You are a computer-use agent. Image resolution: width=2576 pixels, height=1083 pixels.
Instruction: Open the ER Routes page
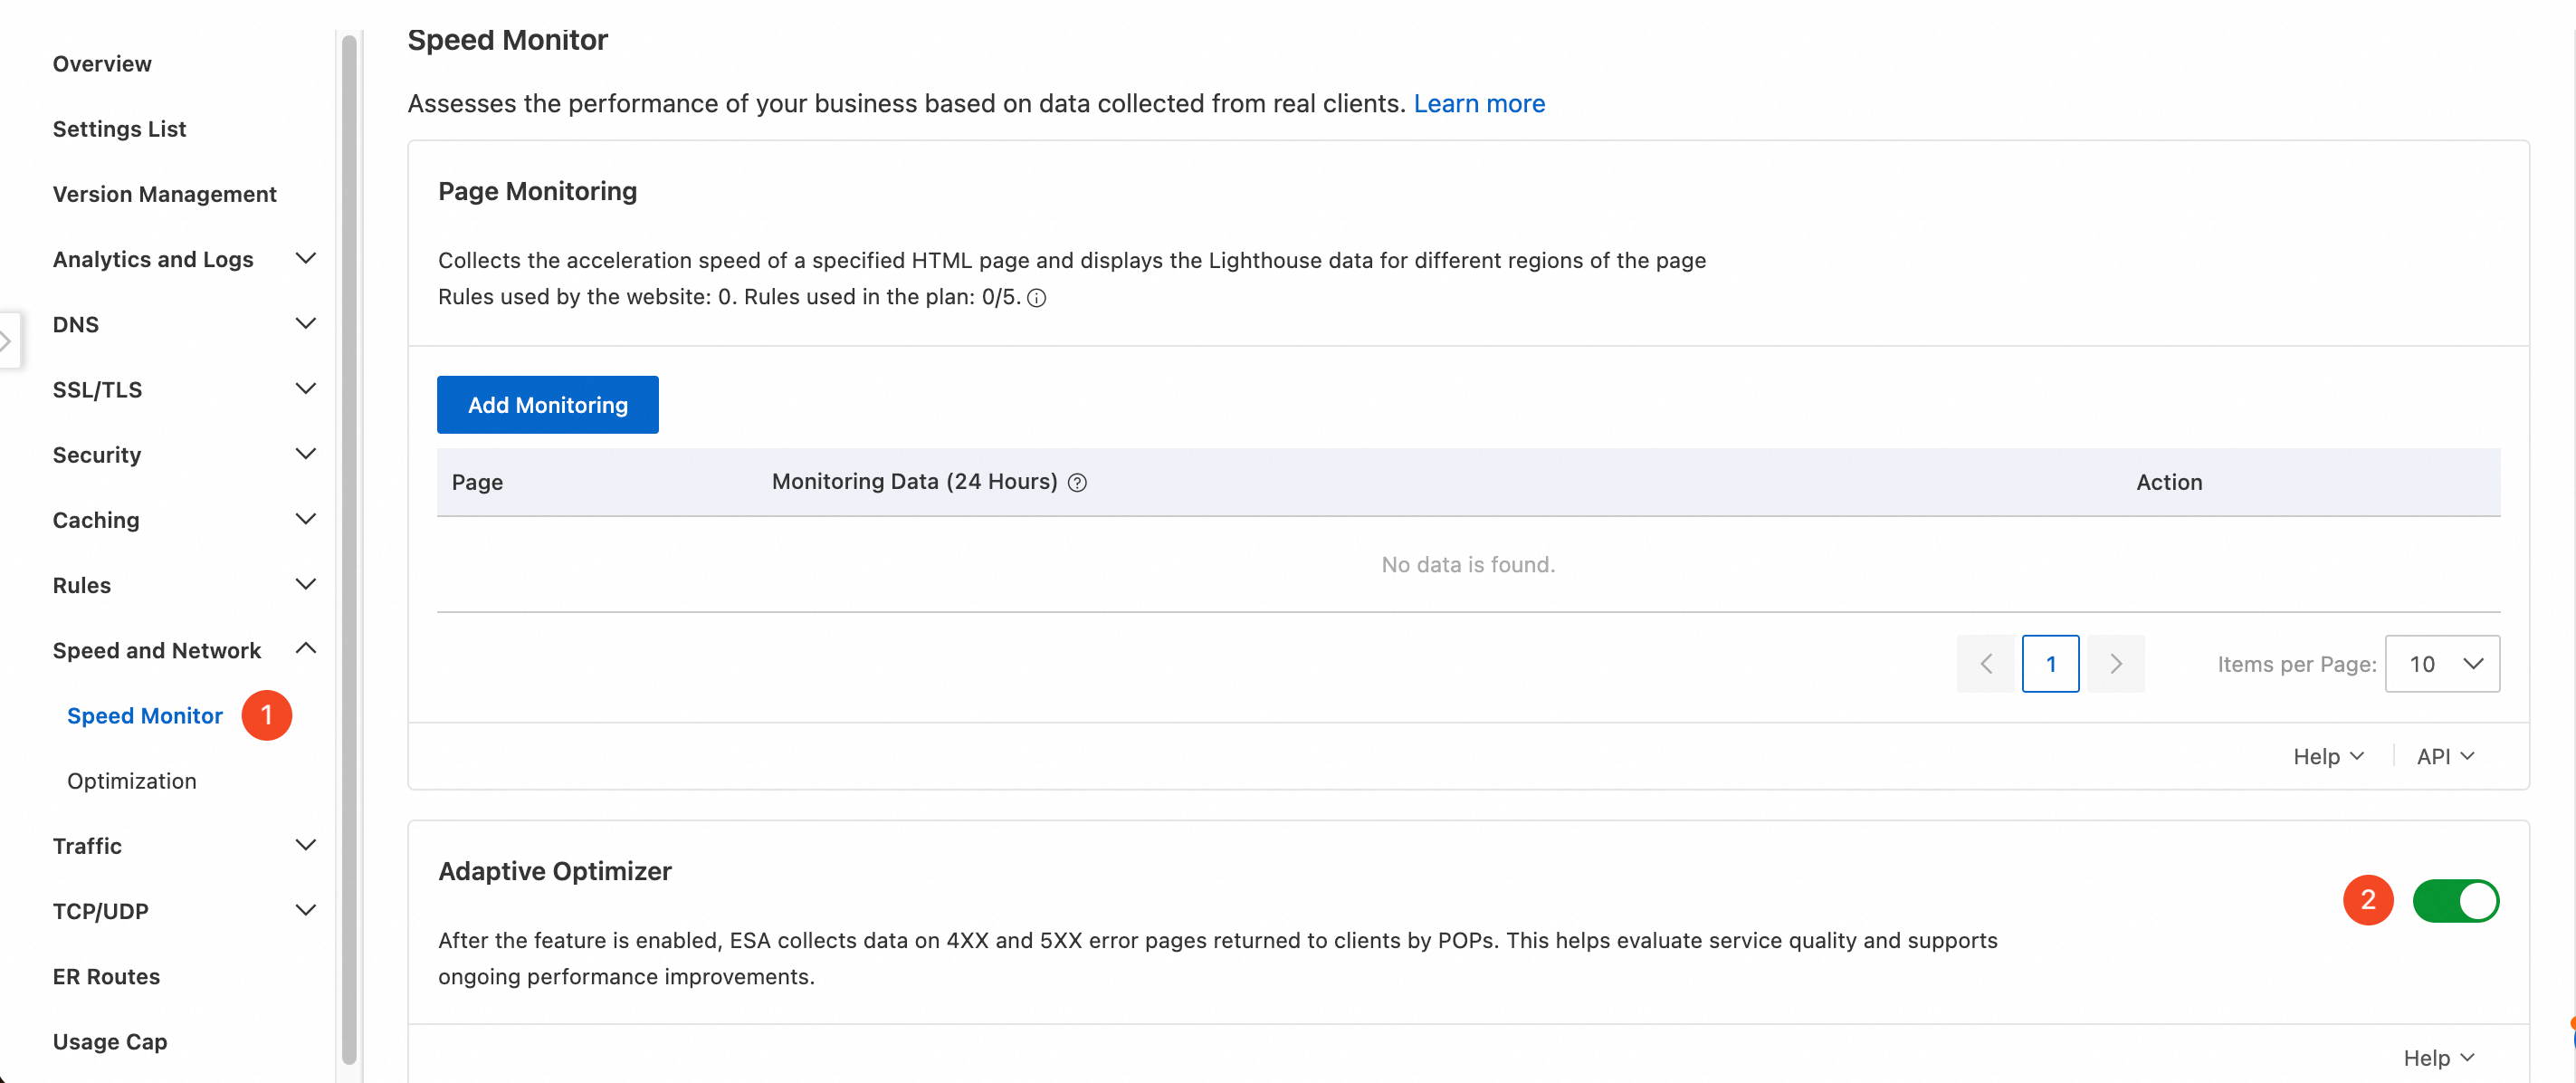106,976
